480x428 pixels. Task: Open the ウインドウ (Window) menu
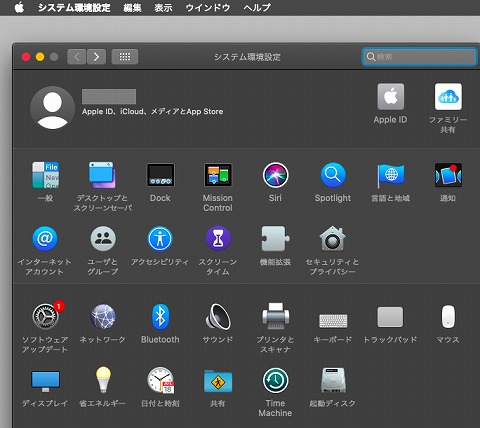click(208, 8)
